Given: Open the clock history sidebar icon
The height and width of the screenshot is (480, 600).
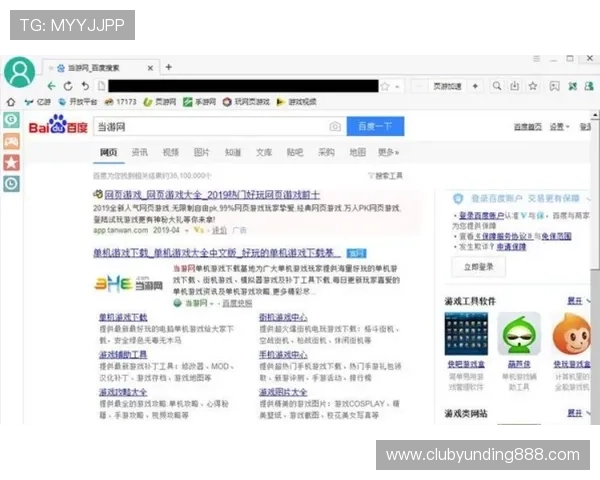Looking at the screenshot, I should (x=11, y=184).
